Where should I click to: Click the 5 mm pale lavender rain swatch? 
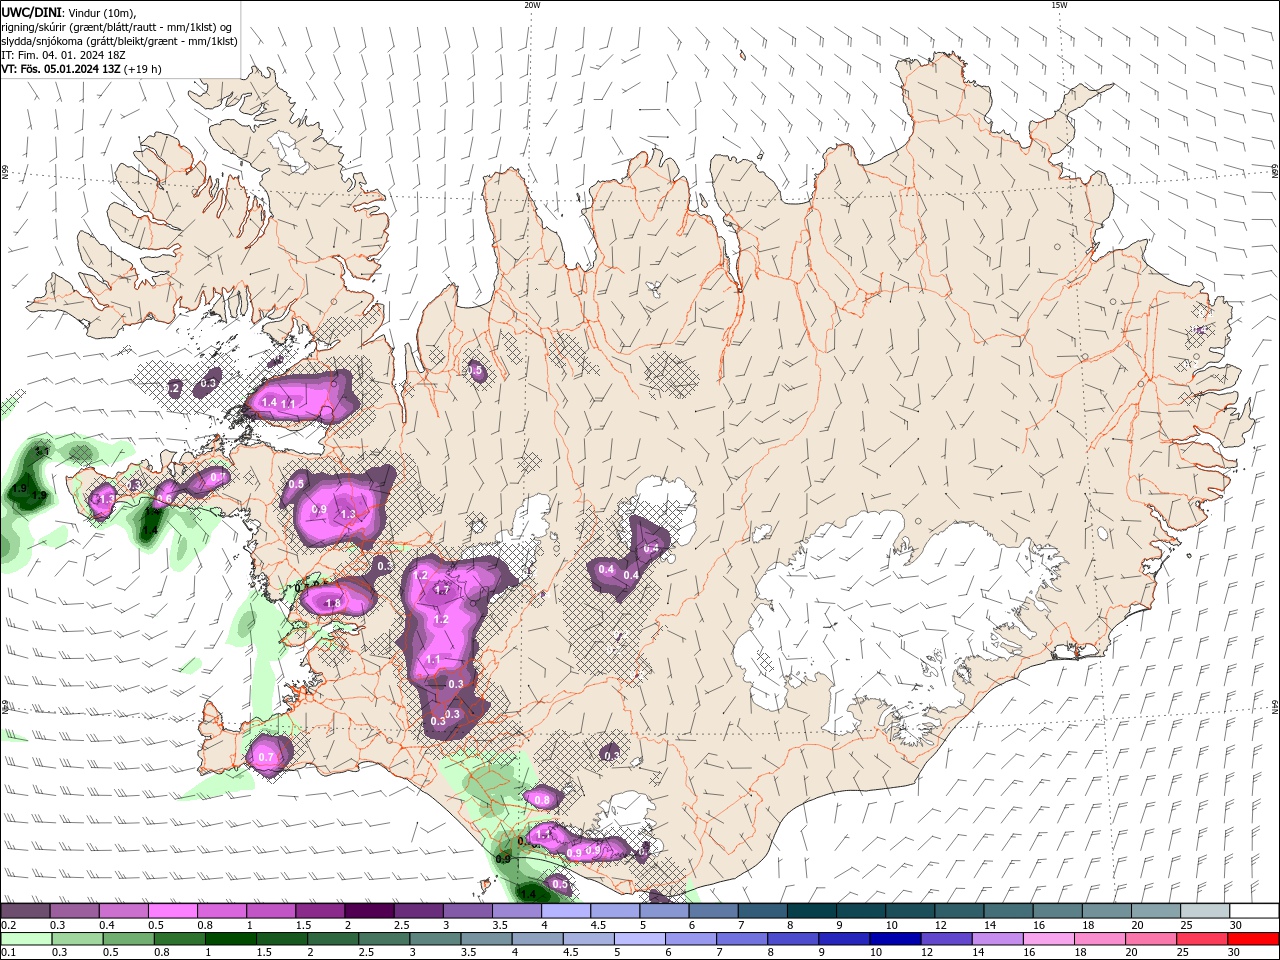click(x=641, y=939)
